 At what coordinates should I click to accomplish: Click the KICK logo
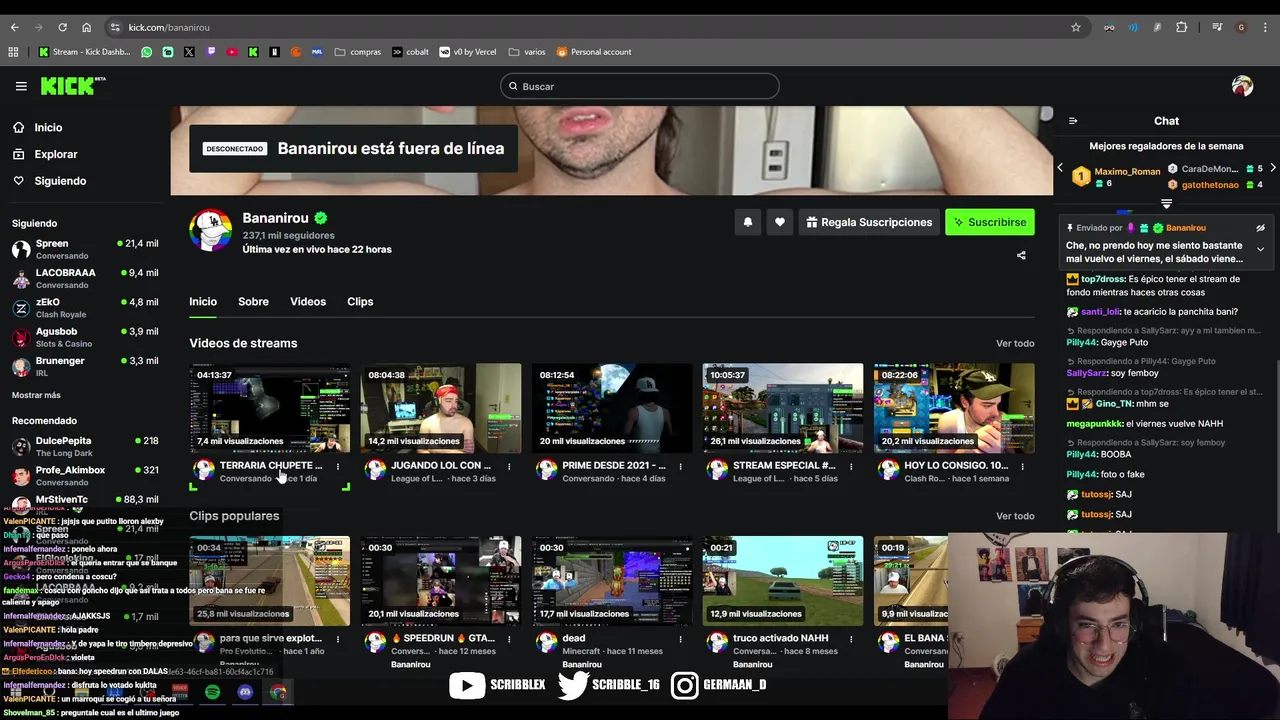(x=72, y=86)
